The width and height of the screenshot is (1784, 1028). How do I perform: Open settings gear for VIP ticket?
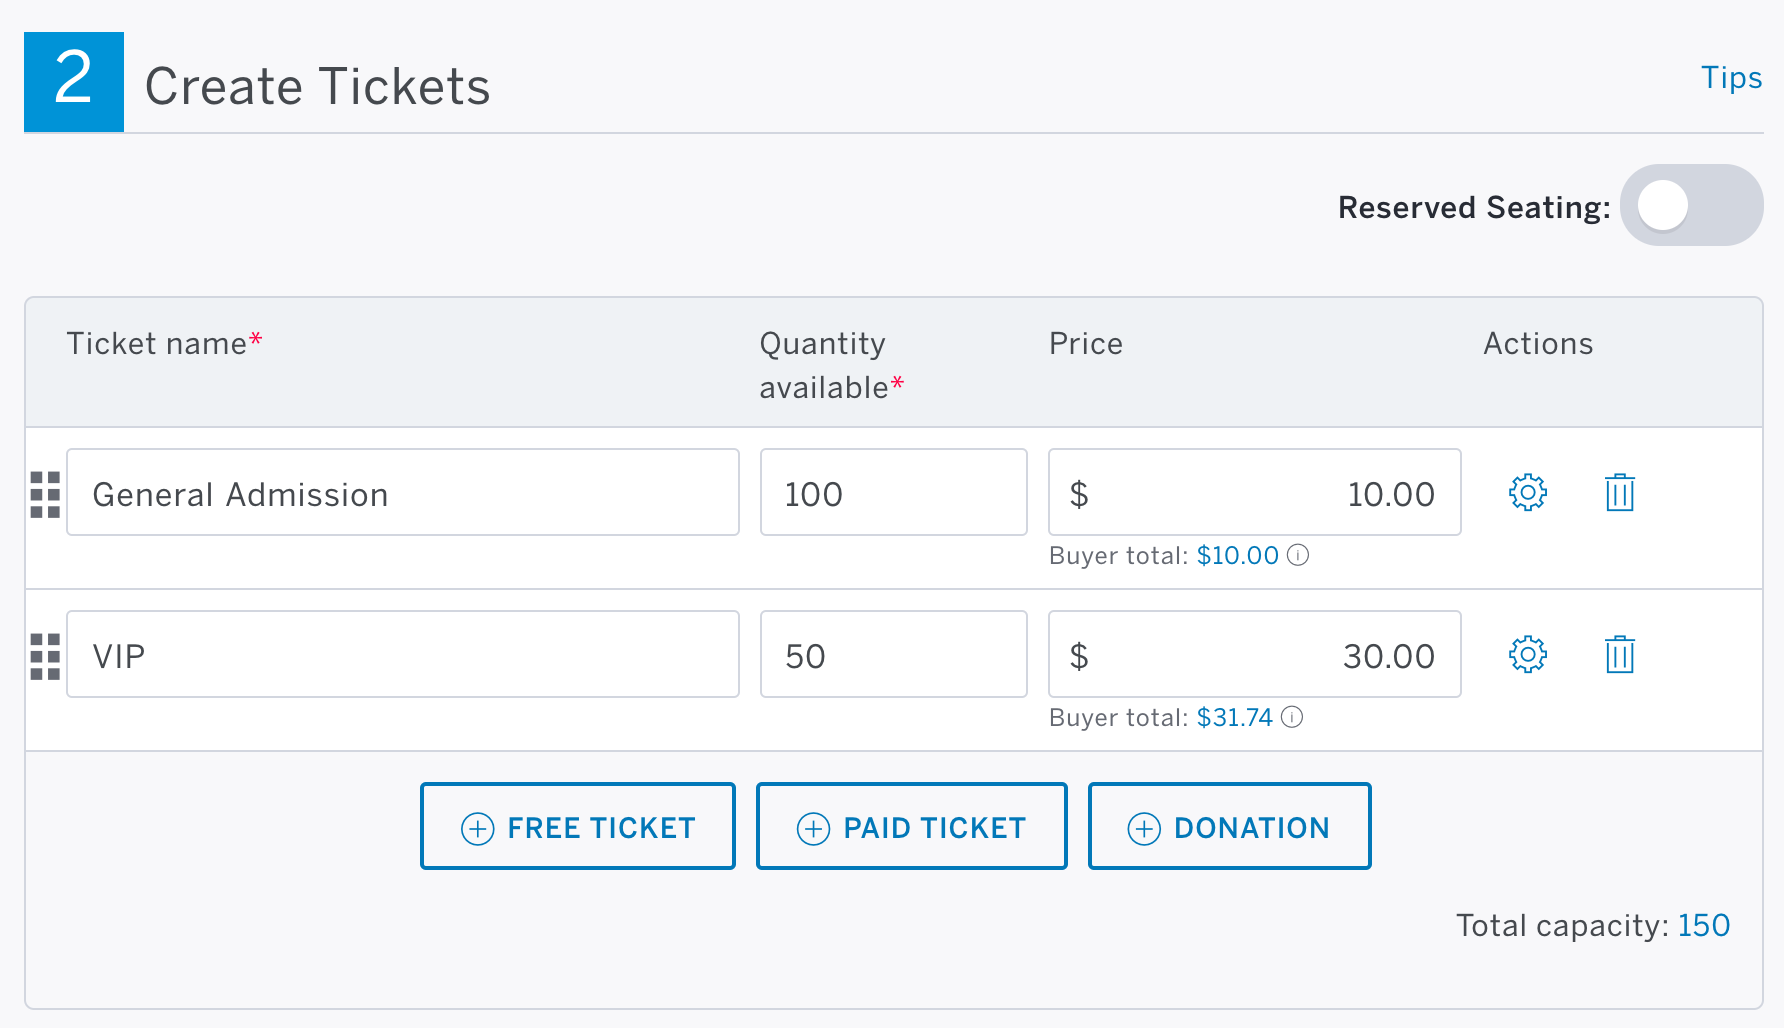click(1527, 654)
